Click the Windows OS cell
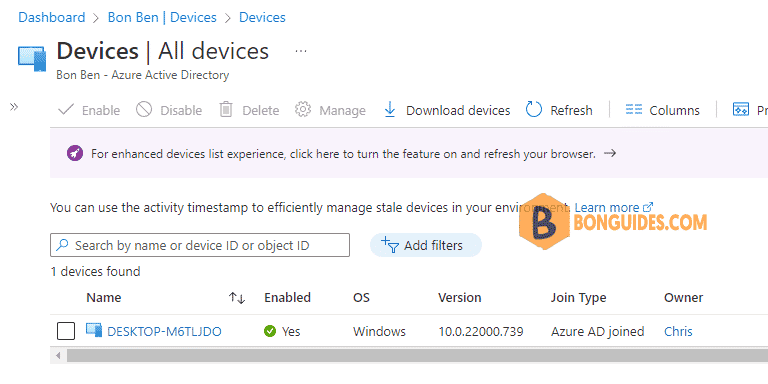Screen dimensions: 768x384 click(x=379, y=332)
